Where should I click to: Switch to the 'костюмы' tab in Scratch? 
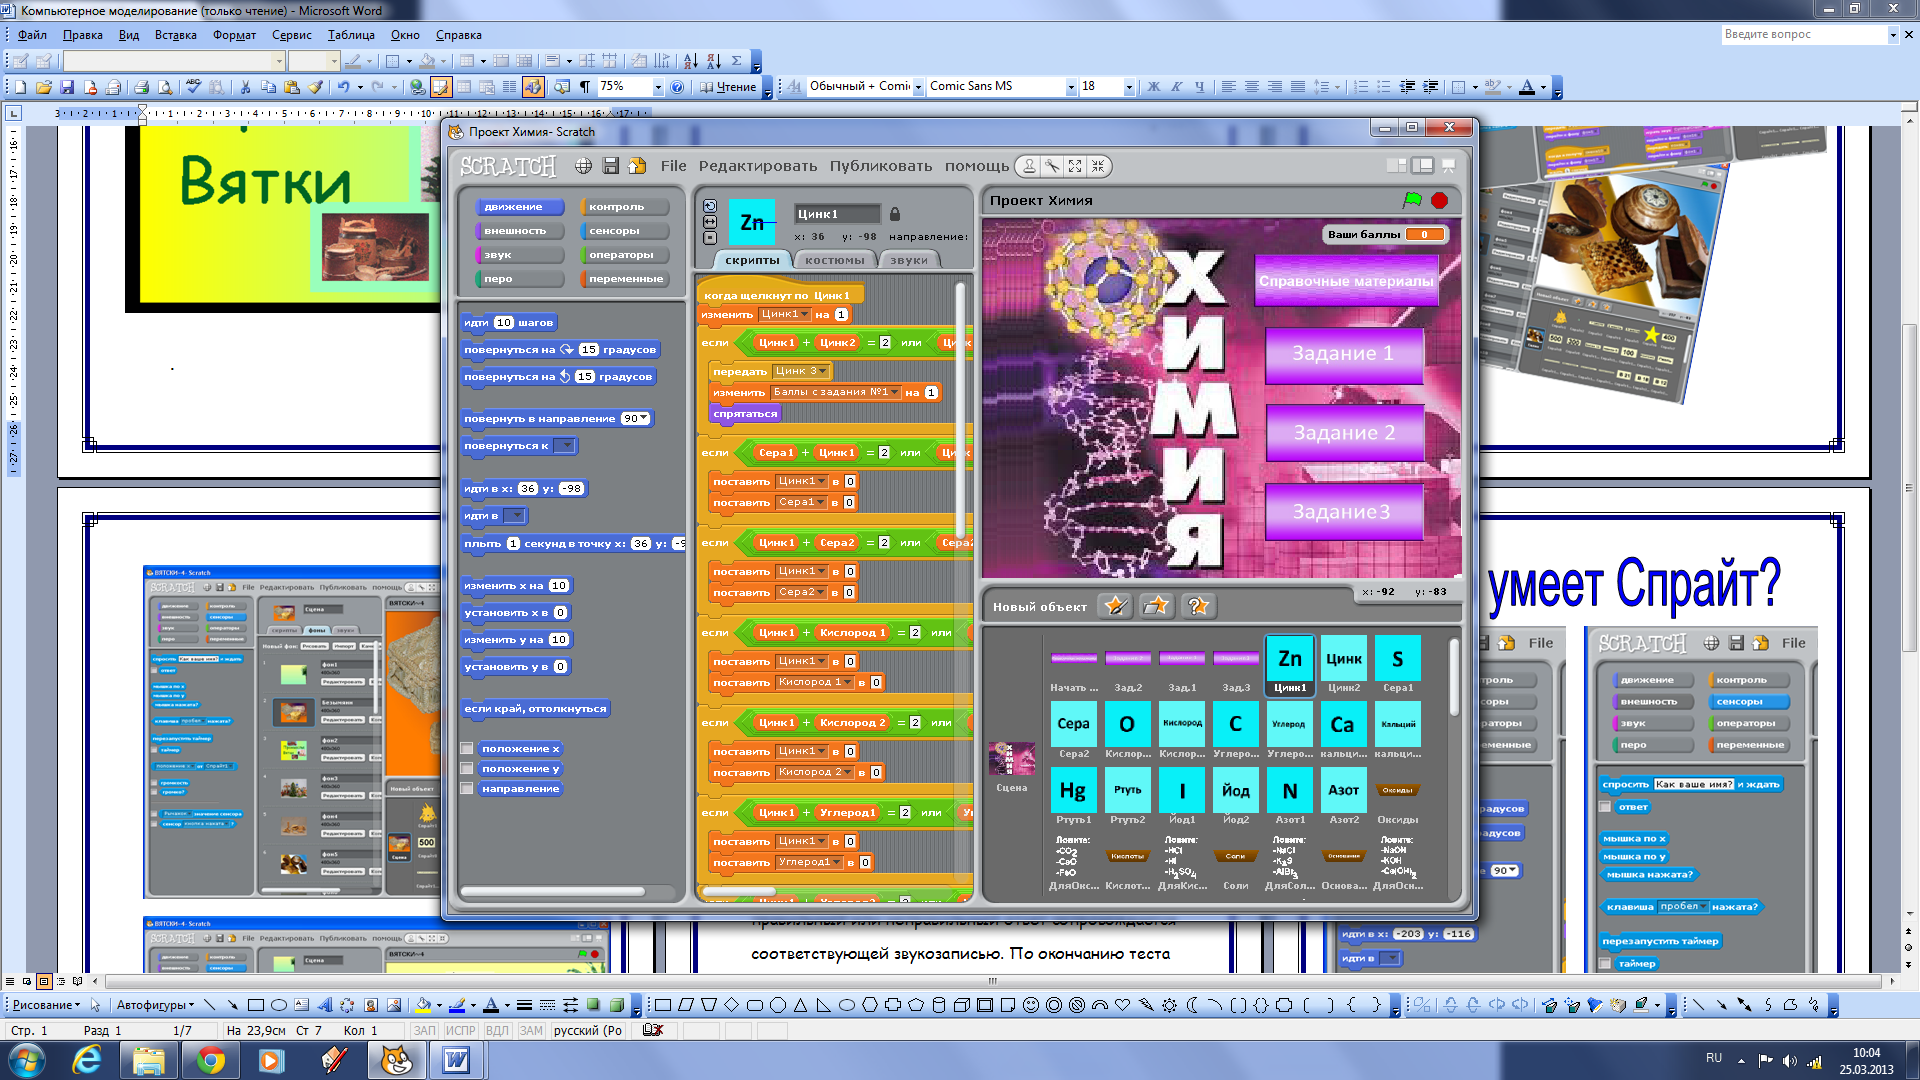[x=834, y=260]
